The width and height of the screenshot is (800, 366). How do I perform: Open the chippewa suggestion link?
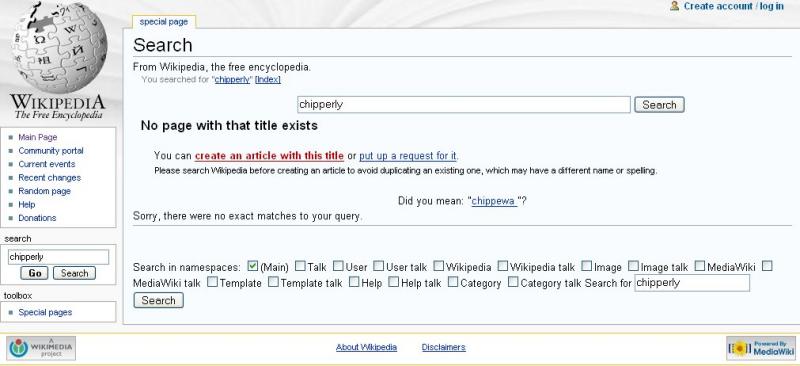point(494,201)
